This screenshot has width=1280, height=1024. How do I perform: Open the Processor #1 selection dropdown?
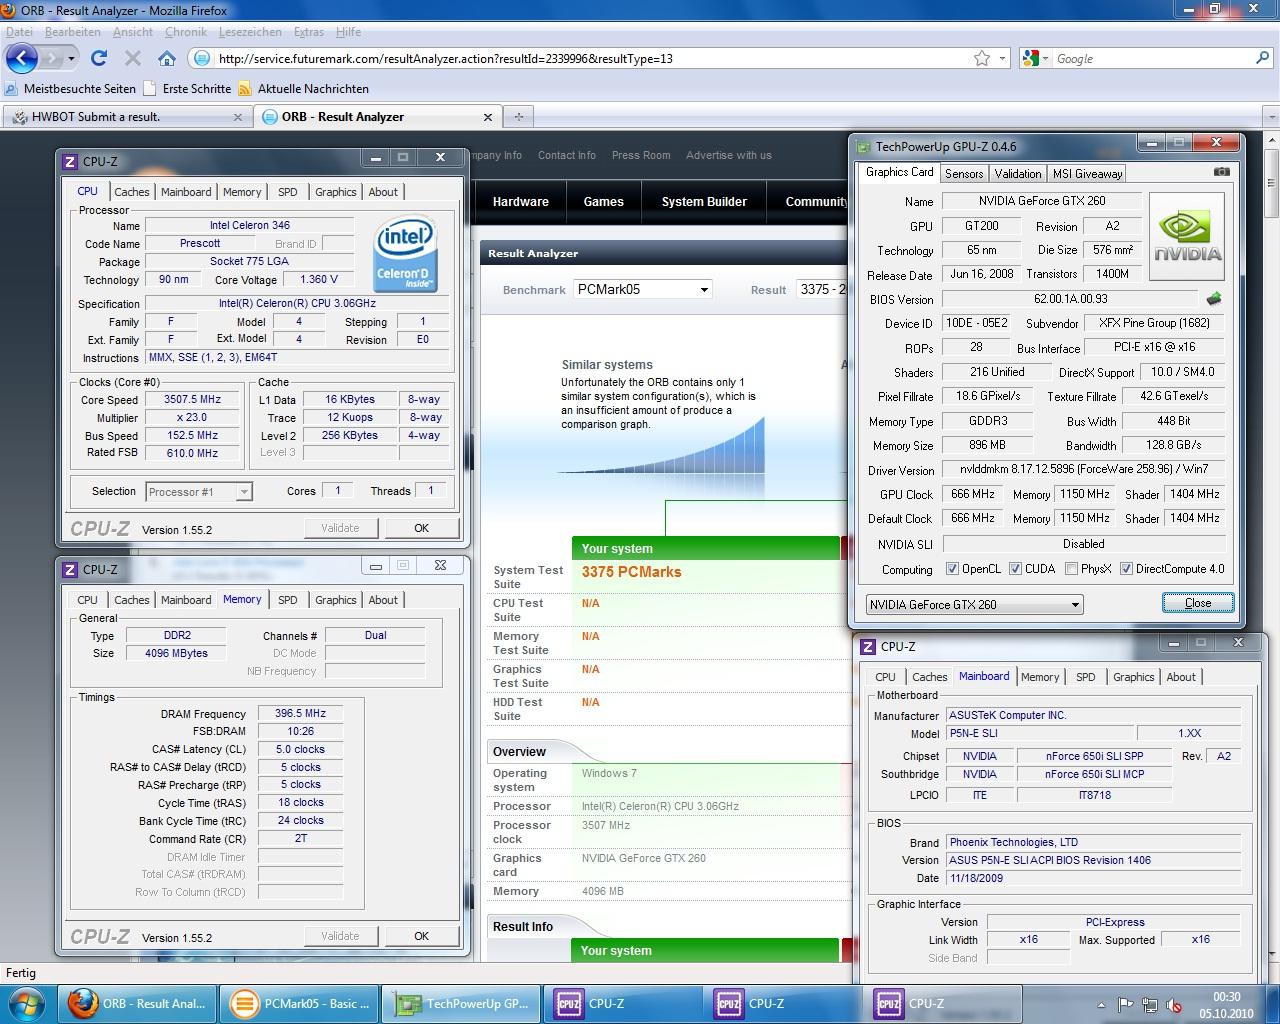(199, 491)
